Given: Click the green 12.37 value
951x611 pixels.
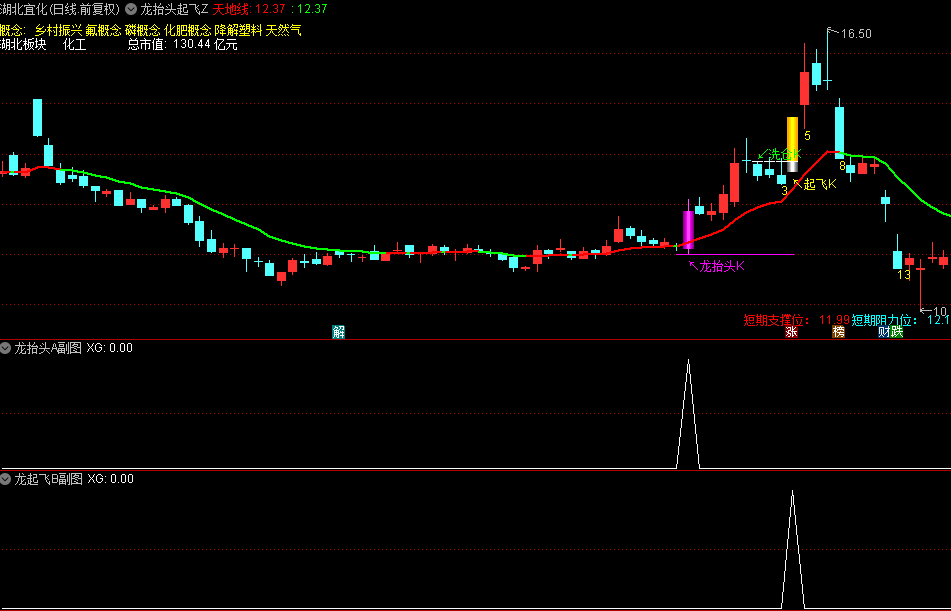Looking at the screenshot, I should (x=312, y=9).
